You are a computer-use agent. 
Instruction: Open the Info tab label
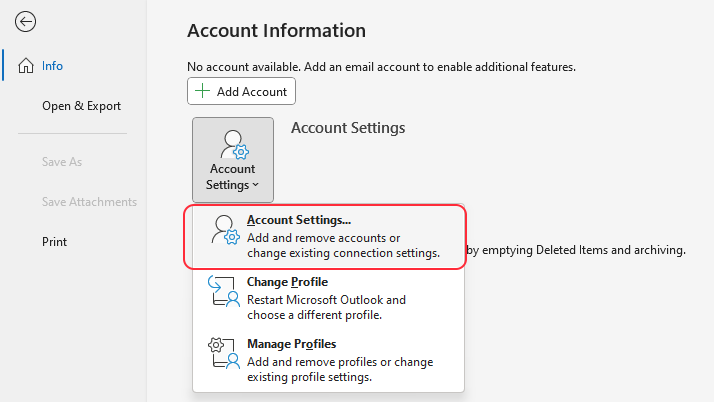pyautogui.click(x=52, y=66)
